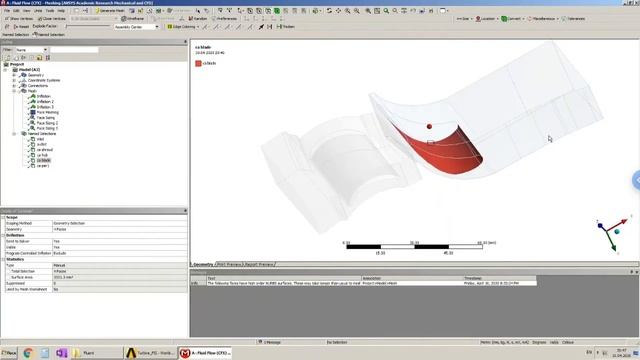
Task: Expand the Connections tree node
Action: (14, 86)
